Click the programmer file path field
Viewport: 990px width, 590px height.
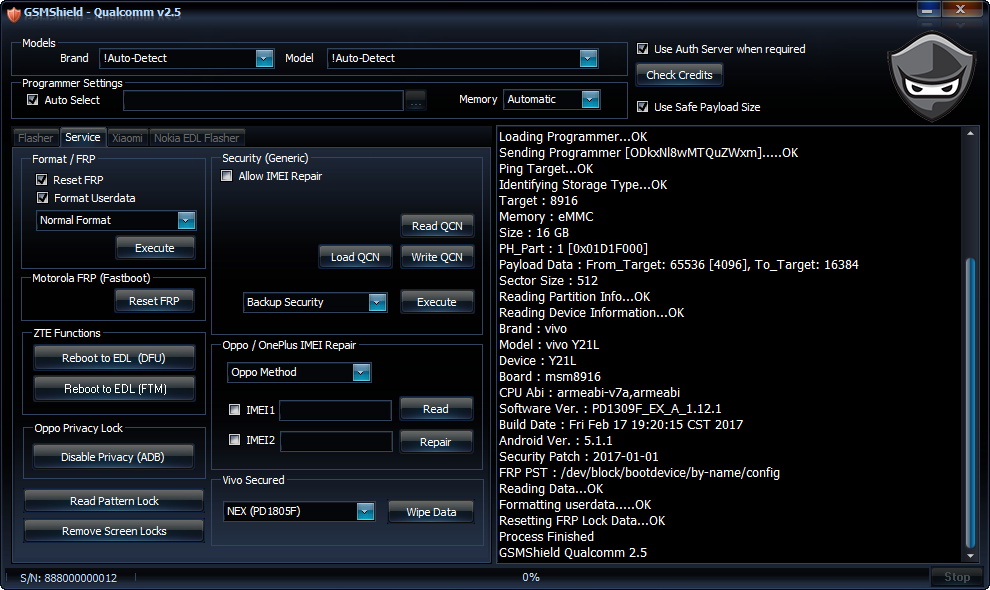click(263, 100)
